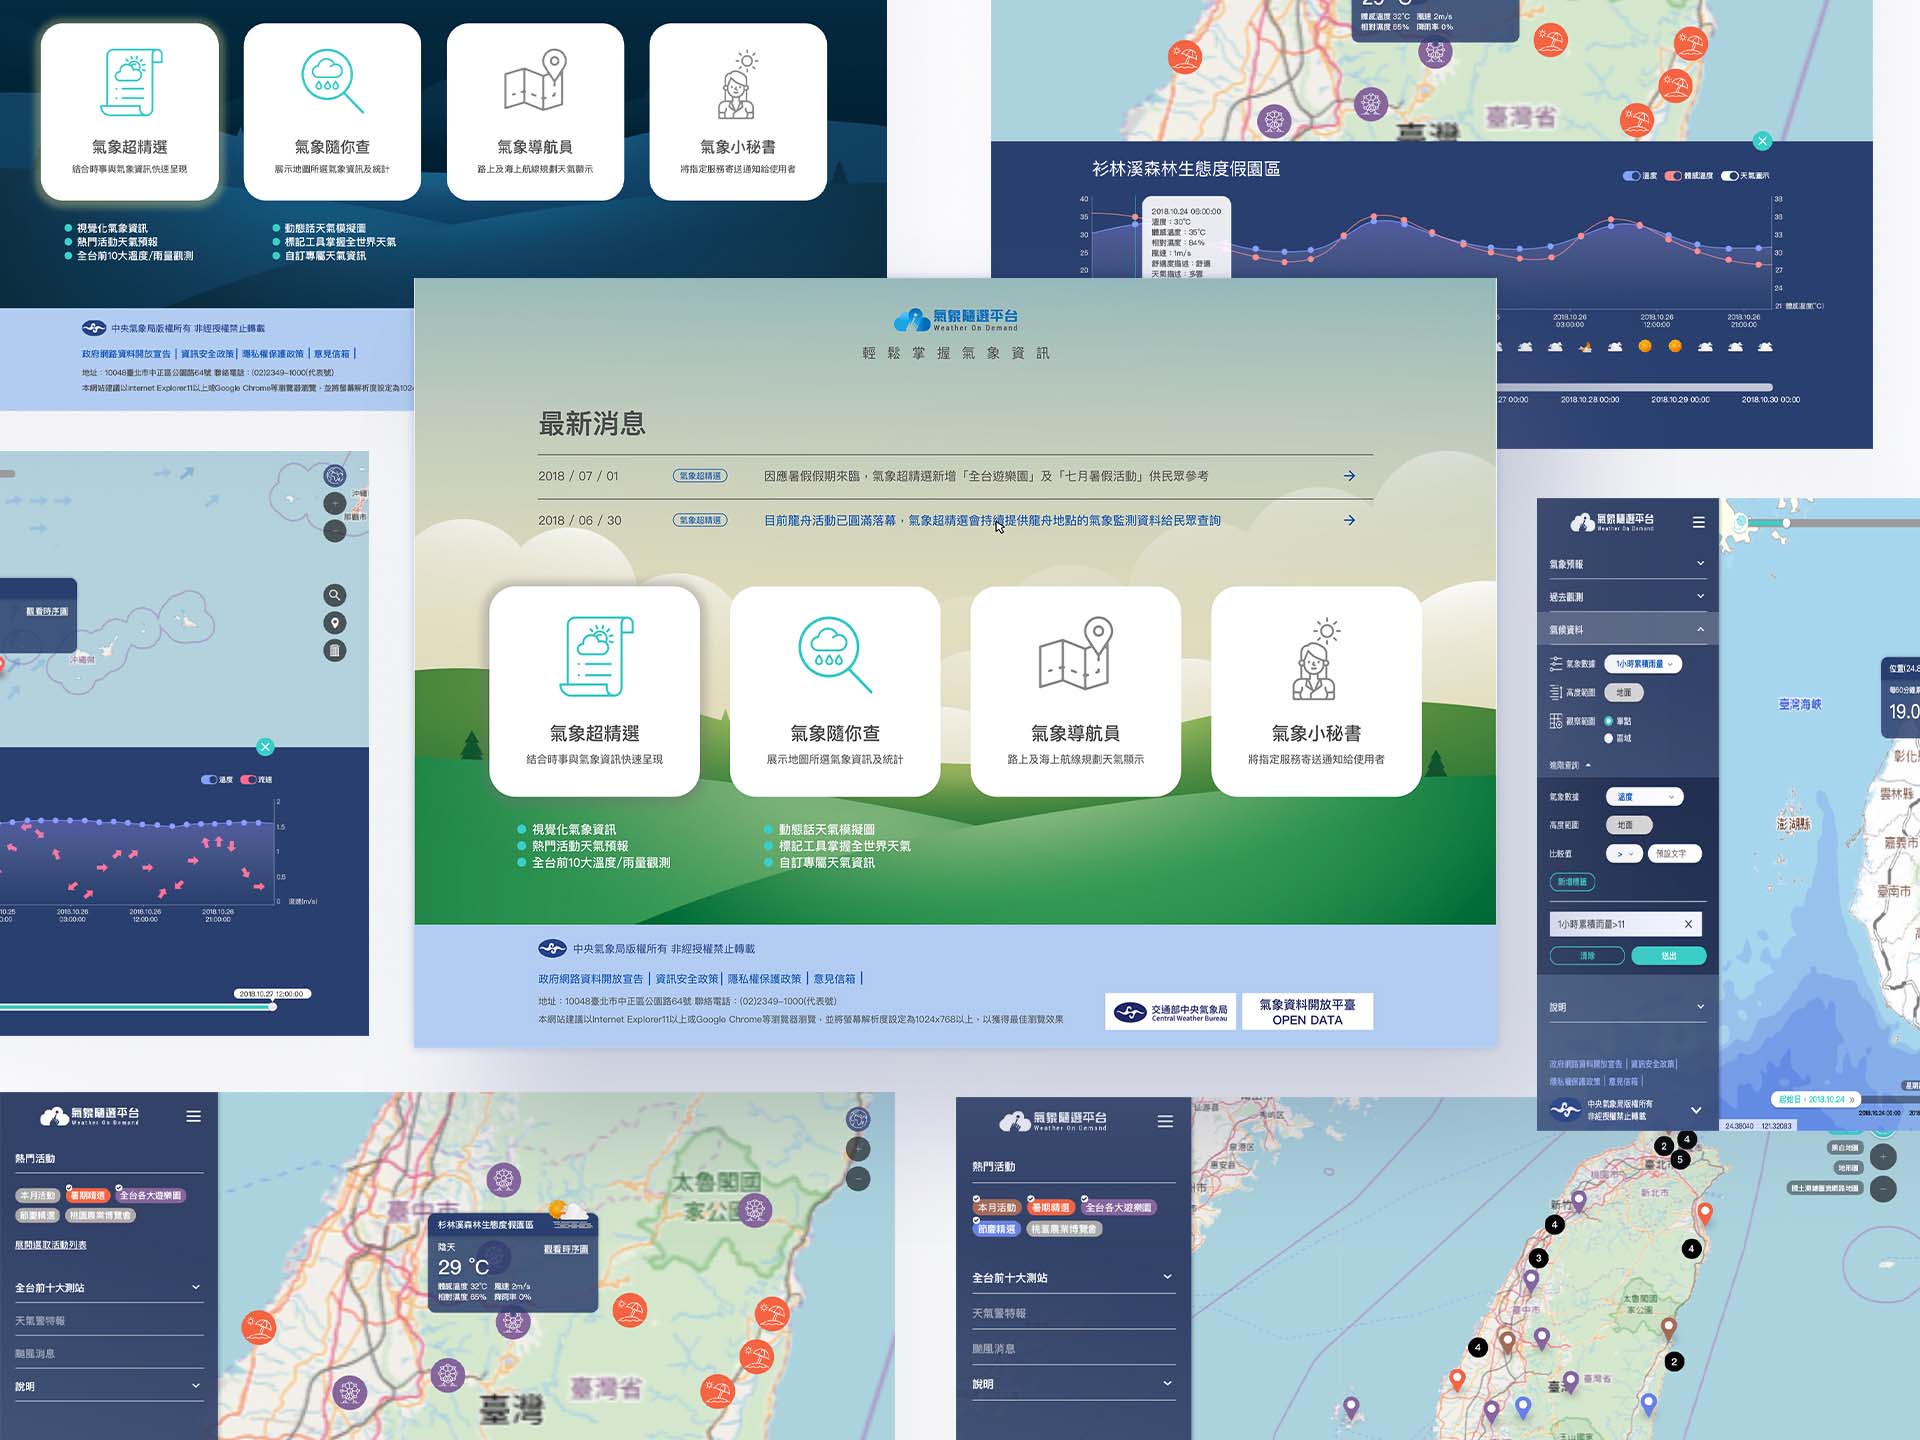This screenshot has height=1440, width=1920.
Task: Open hamburger menu in 氣候資料 sidebar panel
Action: pos(1698,522)
